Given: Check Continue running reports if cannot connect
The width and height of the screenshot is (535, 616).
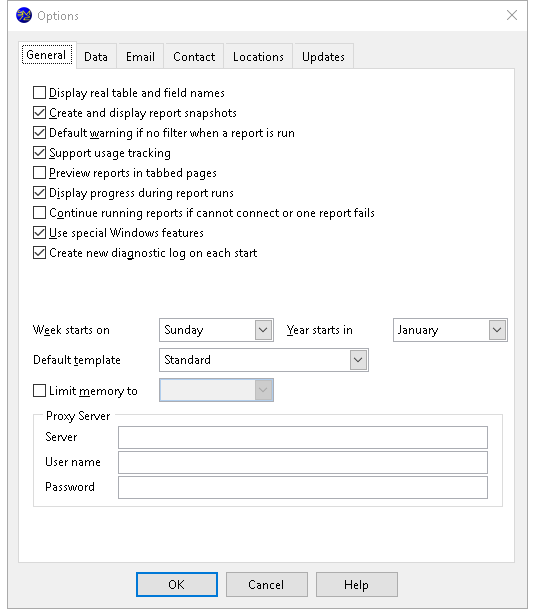Looking at the screenshot, I should pyautogui.click(x=39, y=213).
